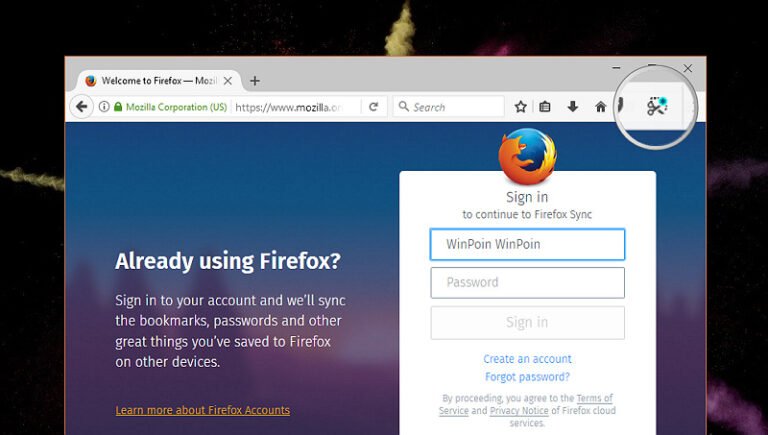Open the site information icon
The image size is (768, 435).
coord(104,107)
